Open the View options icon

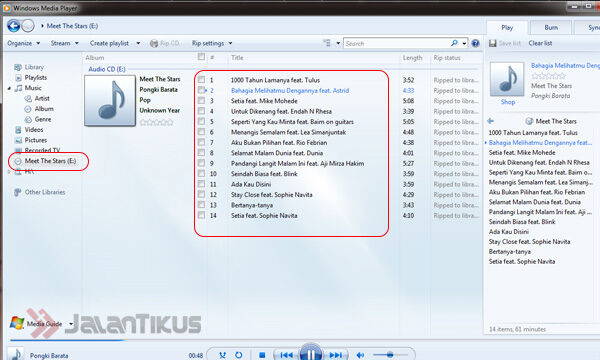click(x=327, y=43)
